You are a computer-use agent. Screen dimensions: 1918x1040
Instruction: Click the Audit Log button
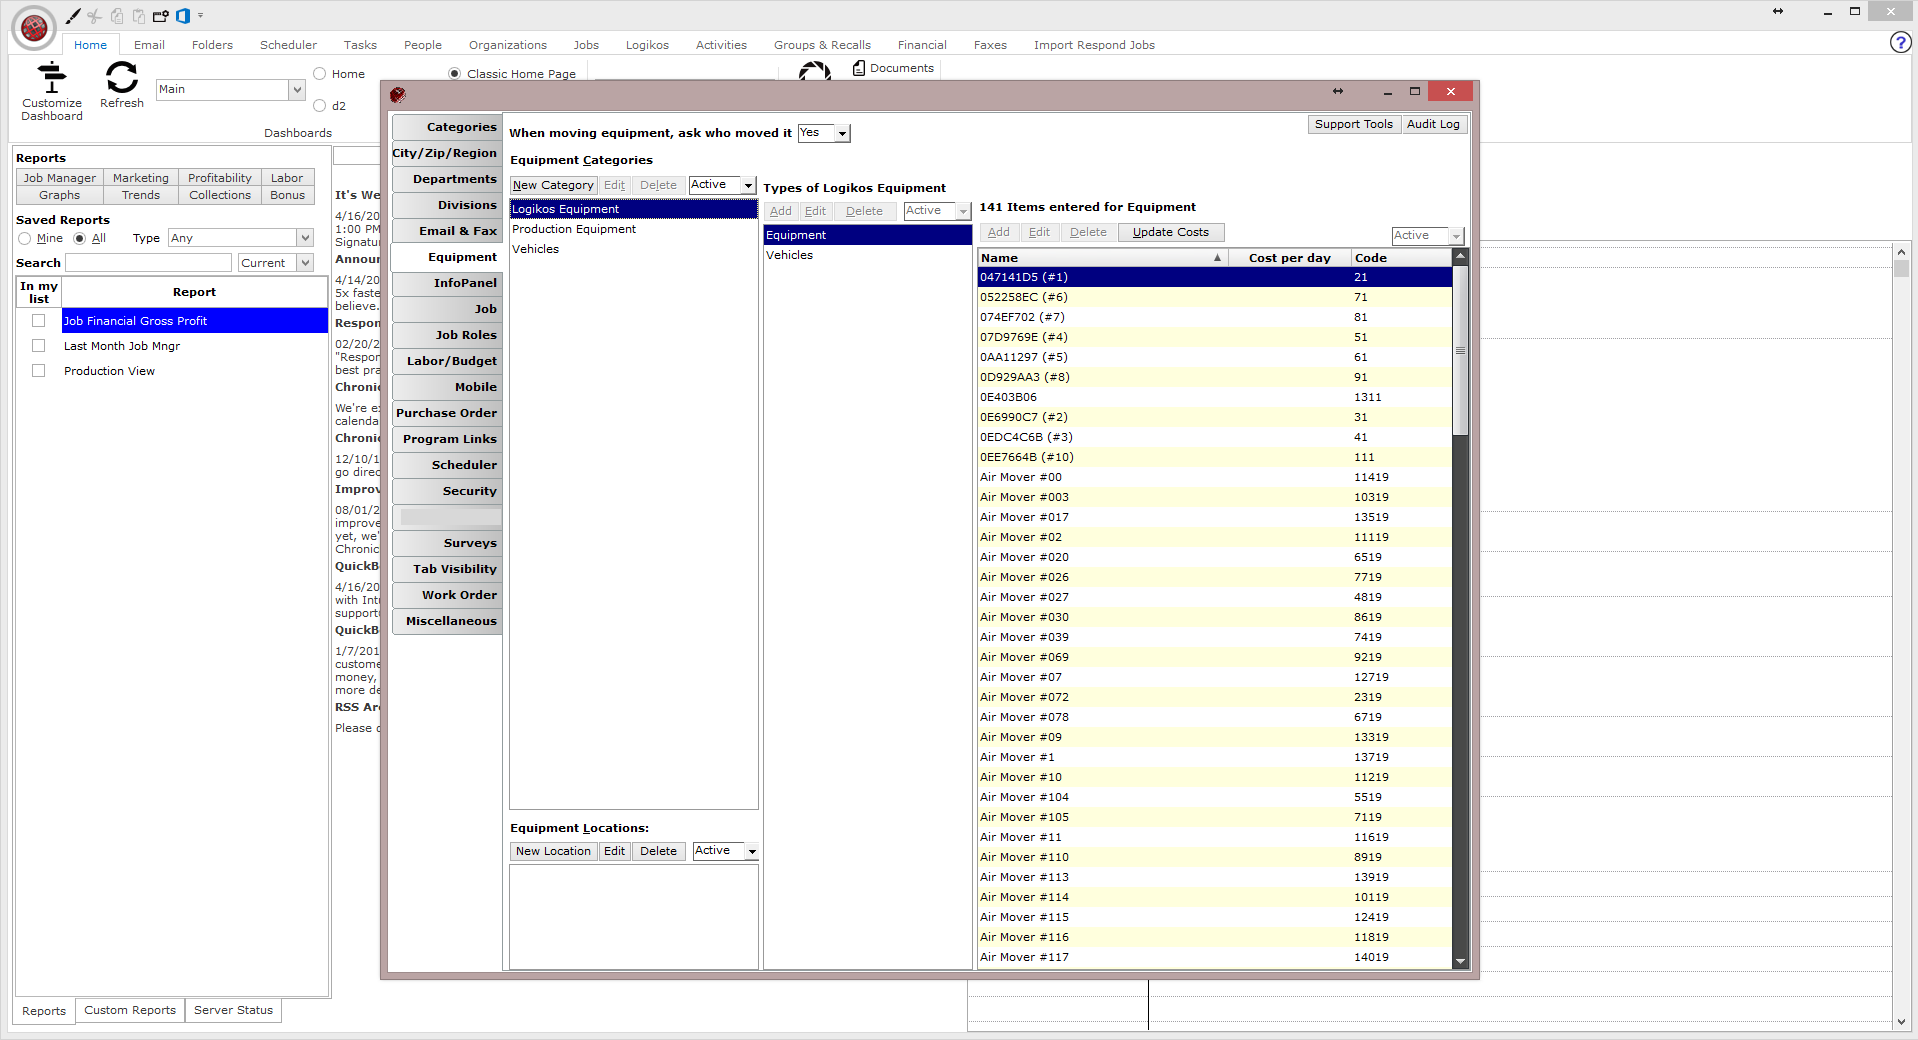tap(1433, 124)
